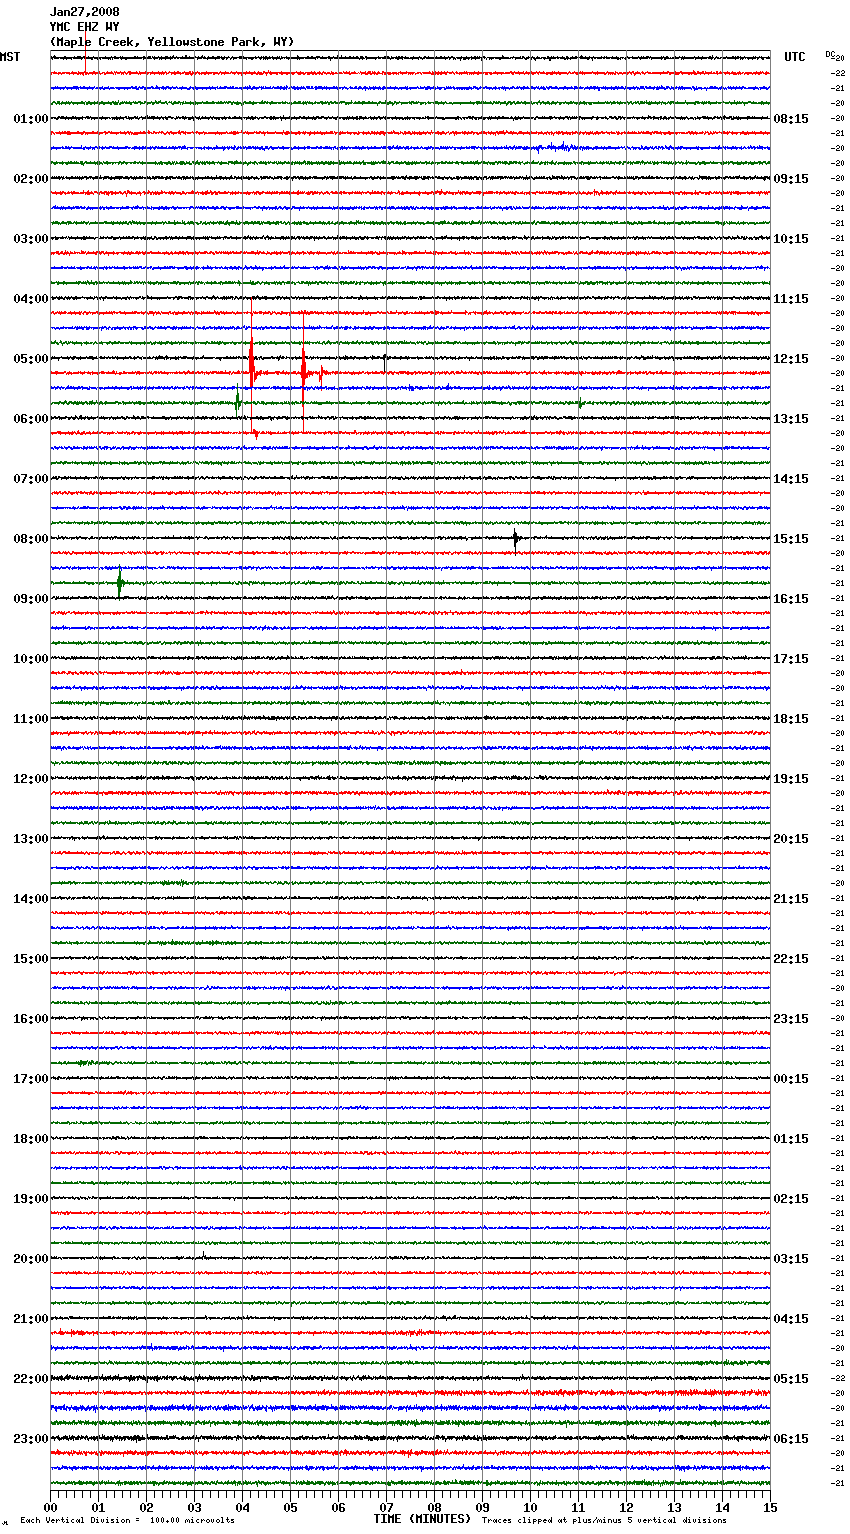Click the 05:15 UTC time label

coord(791,1379)
